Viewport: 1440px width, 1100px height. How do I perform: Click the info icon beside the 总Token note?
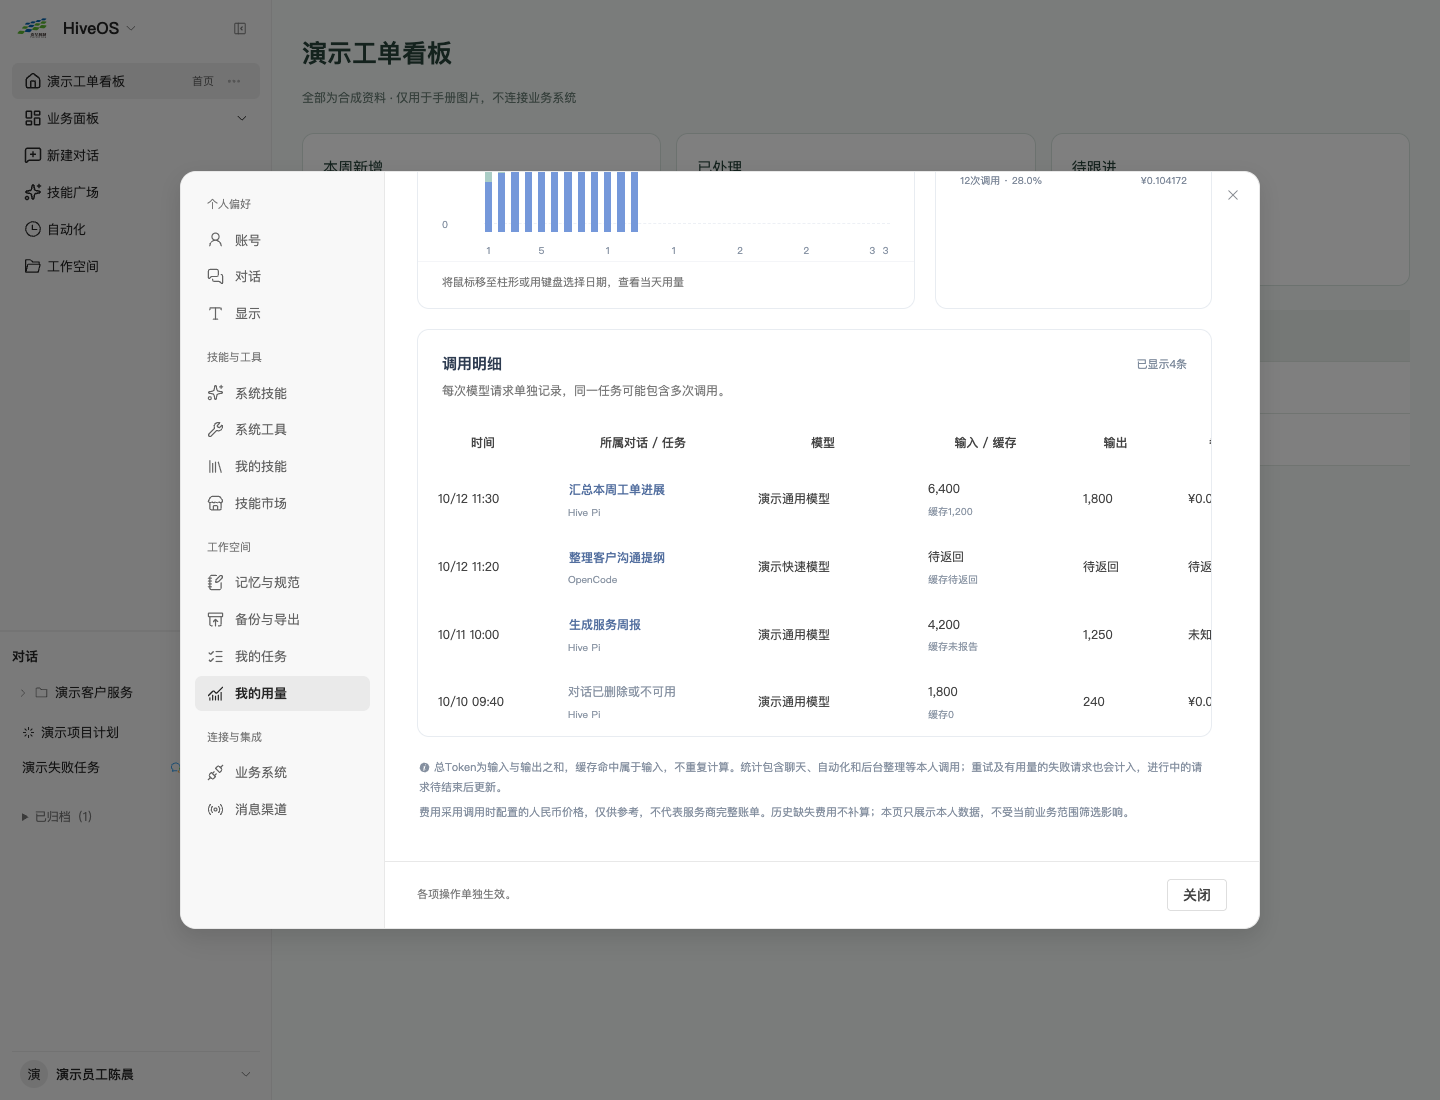click(x=424, y=768)
